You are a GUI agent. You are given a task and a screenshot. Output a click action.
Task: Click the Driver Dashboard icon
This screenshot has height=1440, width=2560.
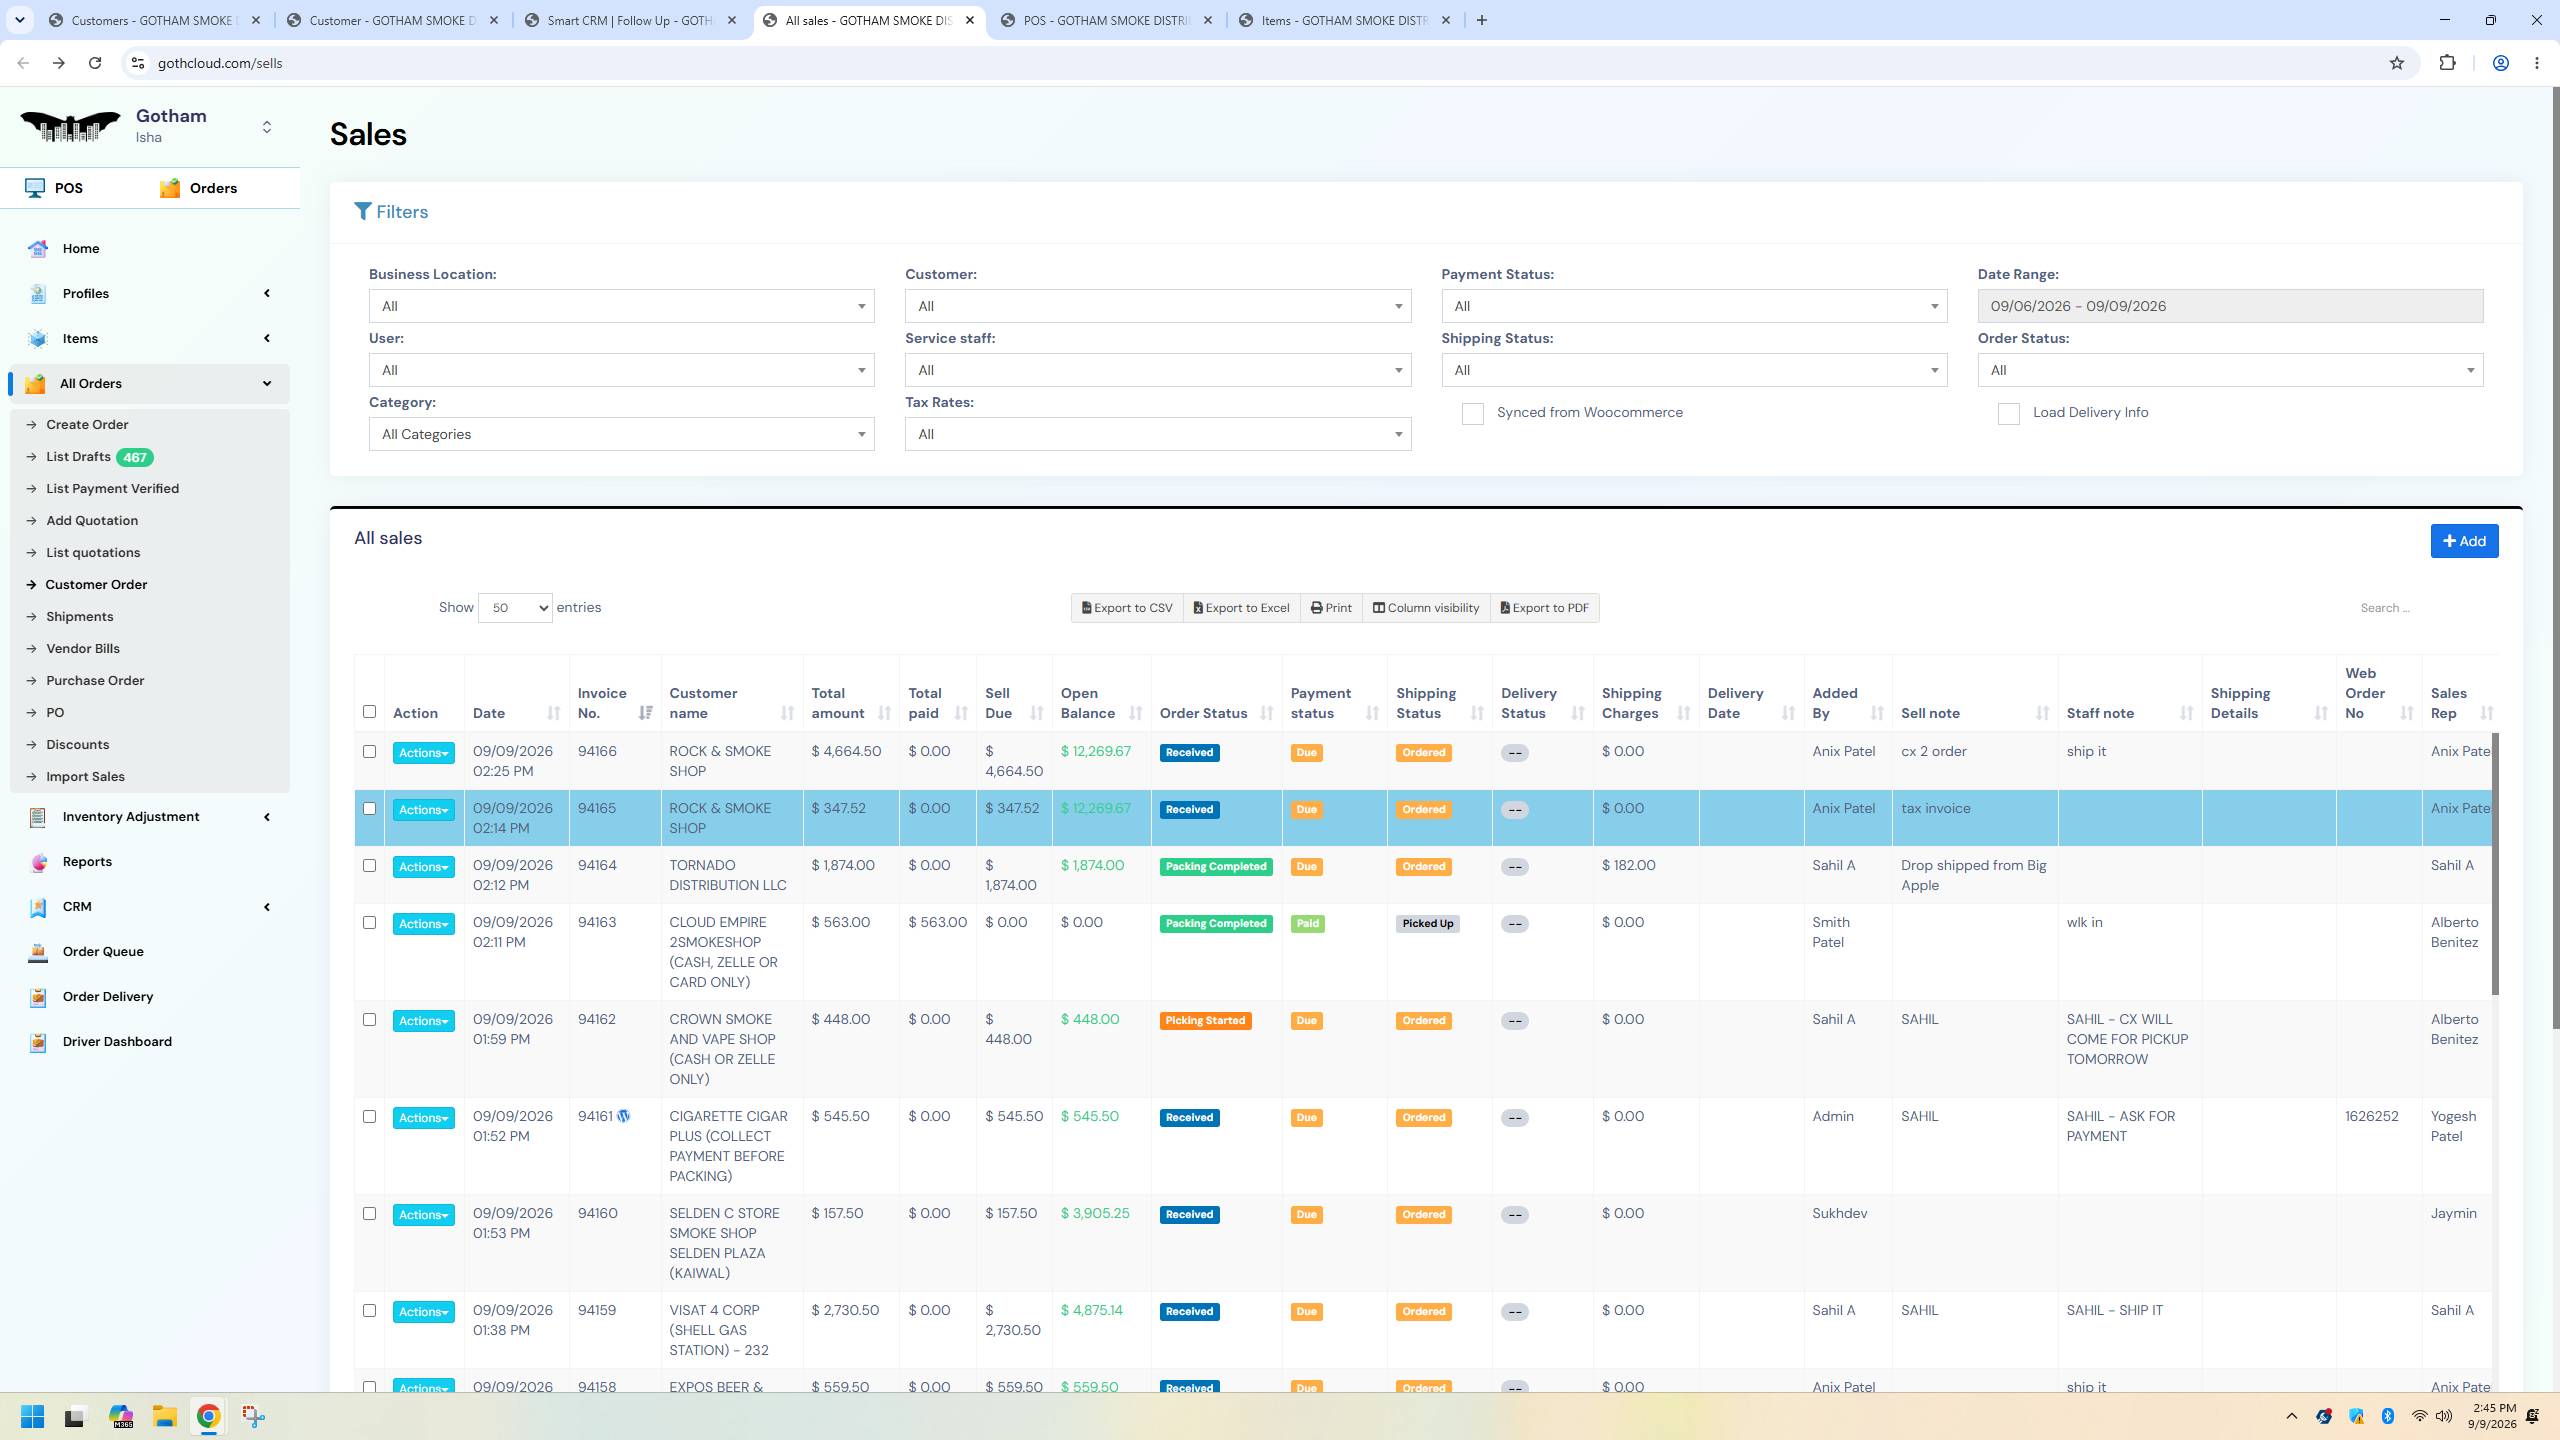coord(38,1042)
